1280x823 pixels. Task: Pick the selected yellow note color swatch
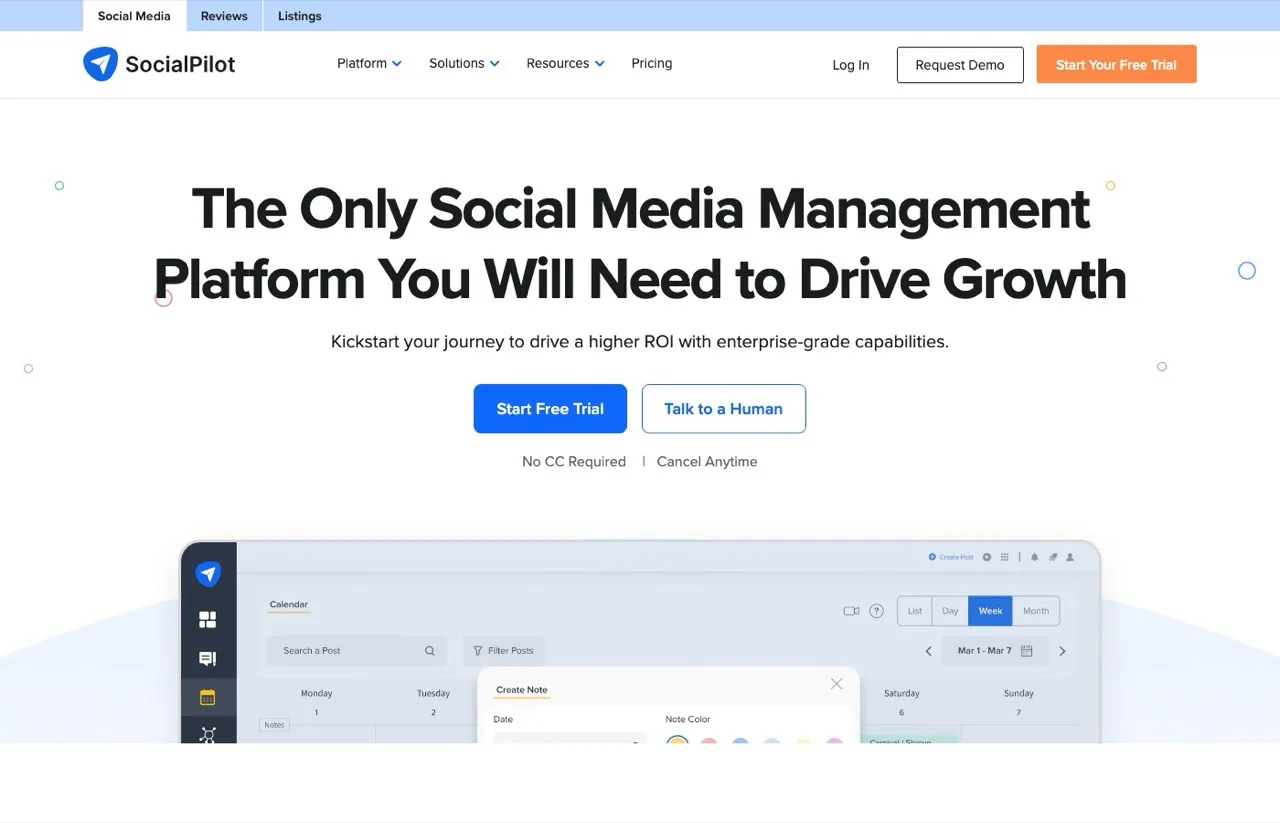[x=677, y=741]
